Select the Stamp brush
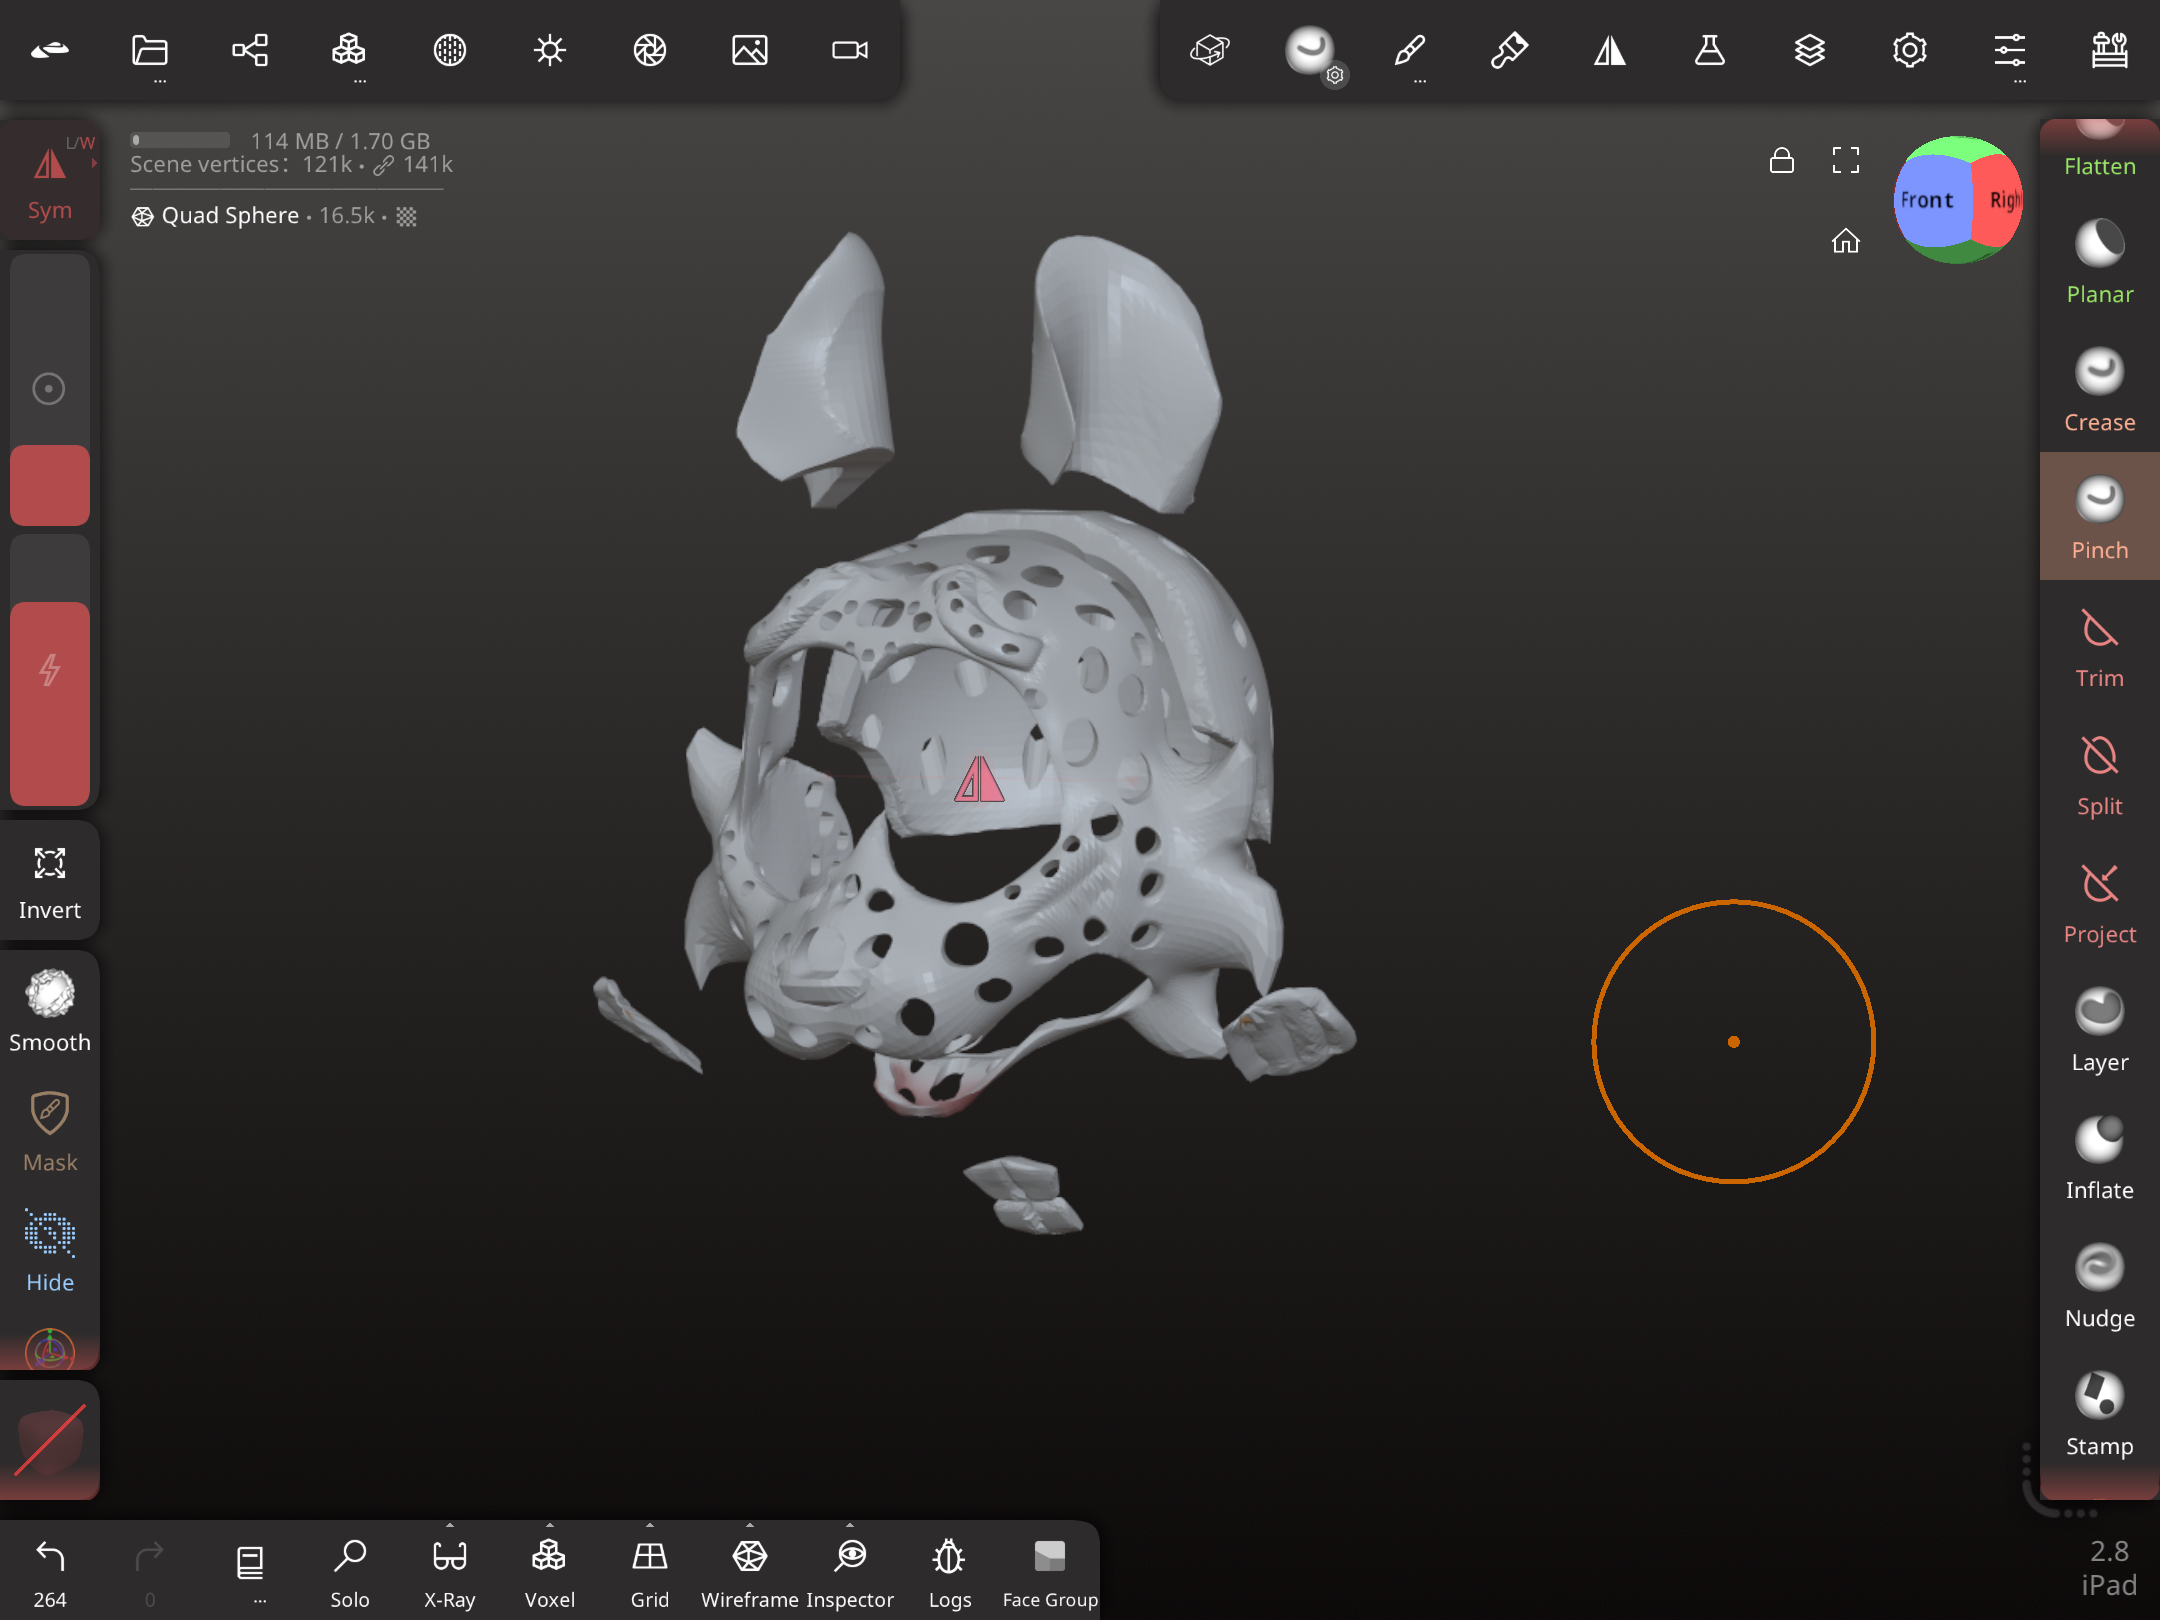 point(2100,1414)
